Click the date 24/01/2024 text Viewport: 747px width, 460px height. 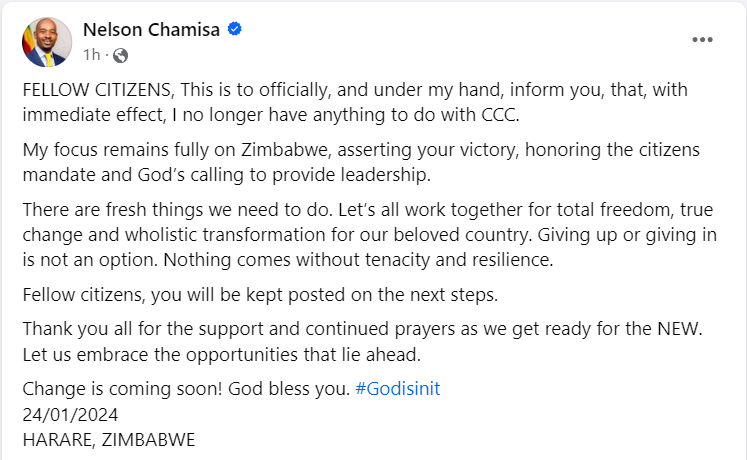(70, 415)
